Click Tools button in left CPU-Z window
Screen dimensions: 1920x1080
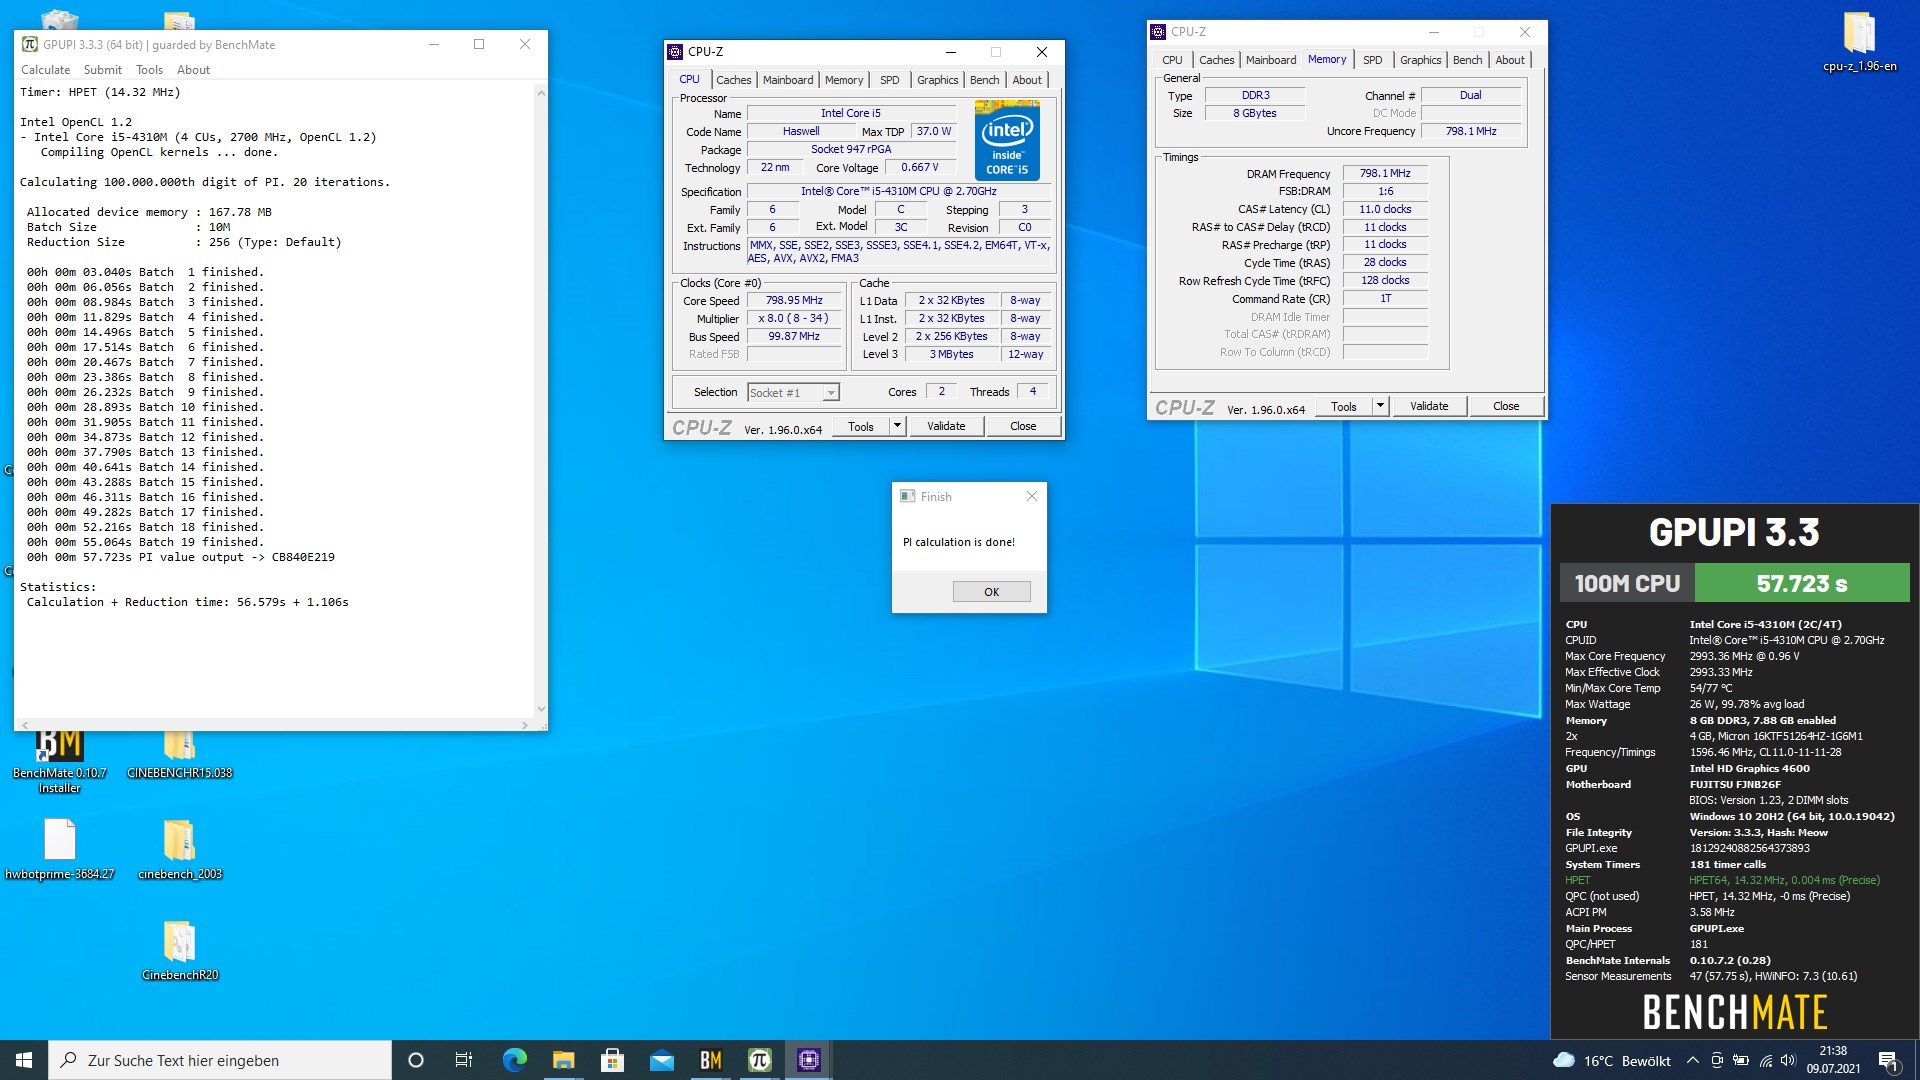click(x=861, y=426)
